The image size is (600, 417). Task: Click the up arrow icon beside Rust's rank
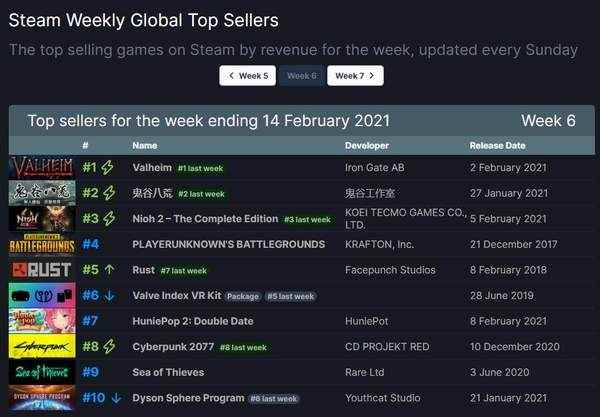[x=109, y=270]
